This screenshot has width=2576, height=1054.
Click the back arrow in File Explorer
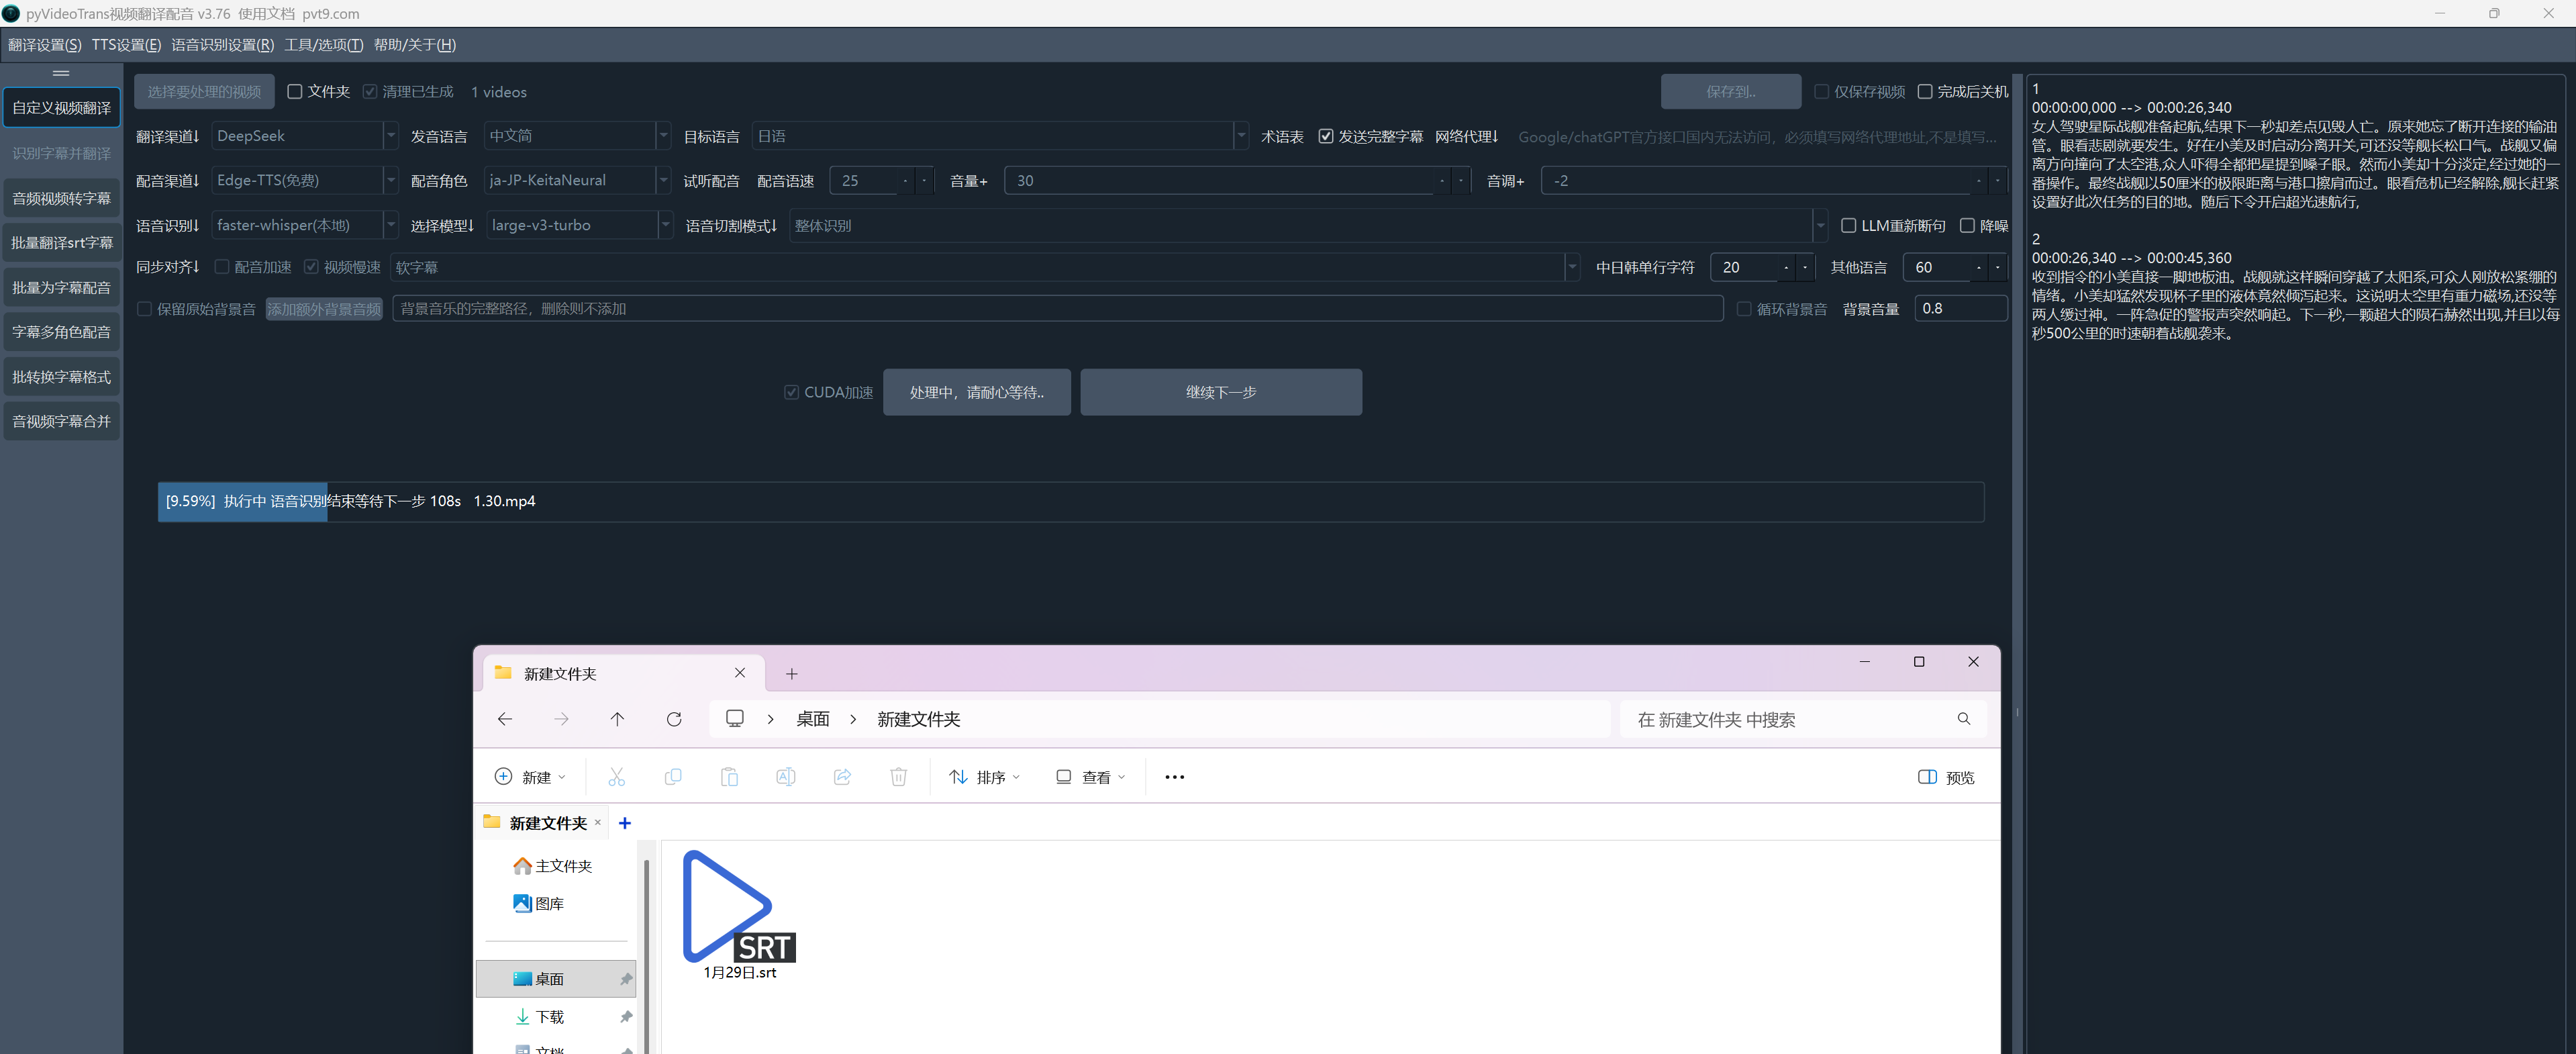pyautogui.click(x=505, y=719)
